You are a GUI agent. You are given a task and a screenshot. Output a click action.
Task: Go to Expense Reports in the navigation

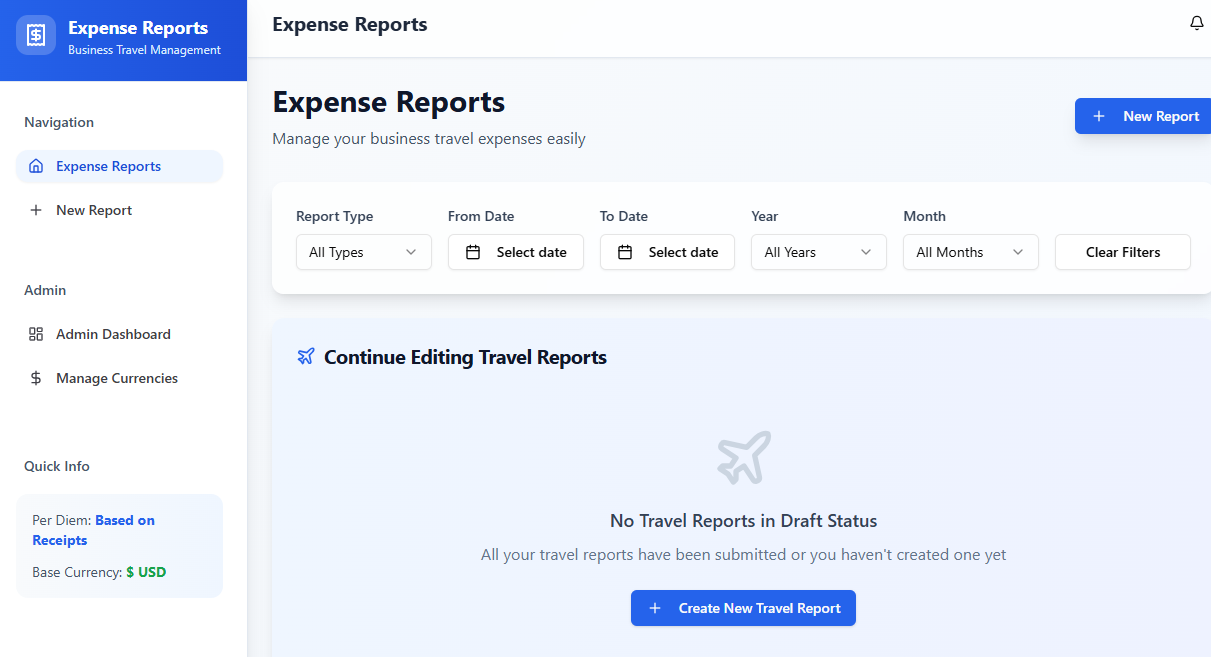click(119, 166)
